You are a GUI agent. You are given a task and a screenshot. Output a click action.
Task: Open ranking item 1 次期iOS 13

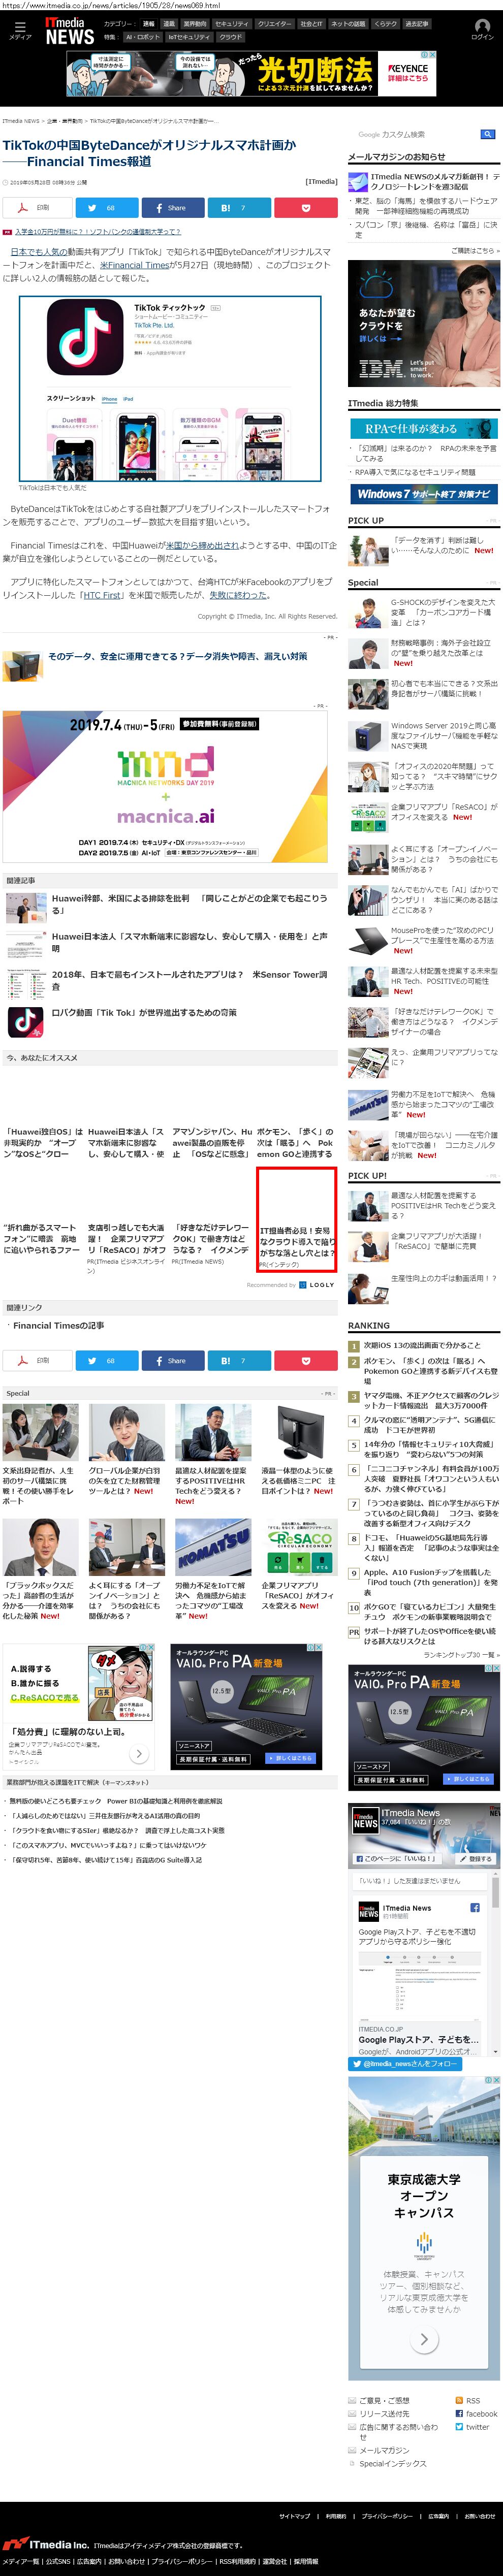tap(421, 1346)
